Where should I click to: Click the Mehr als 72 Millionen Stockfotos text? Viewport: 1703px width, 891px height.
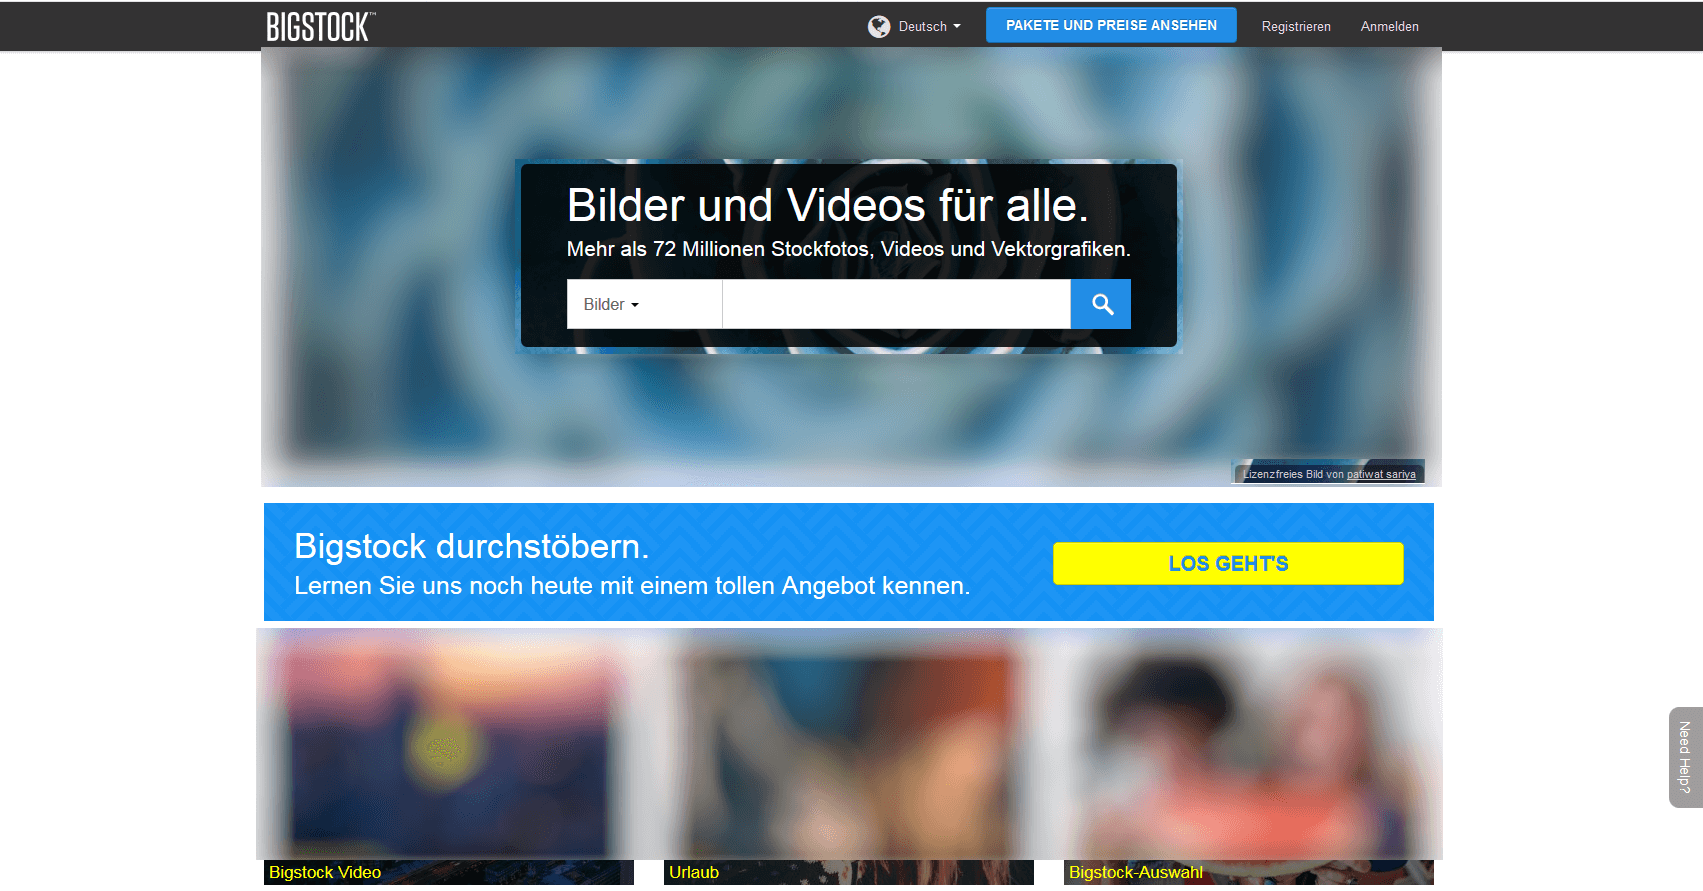click(849, 249)
